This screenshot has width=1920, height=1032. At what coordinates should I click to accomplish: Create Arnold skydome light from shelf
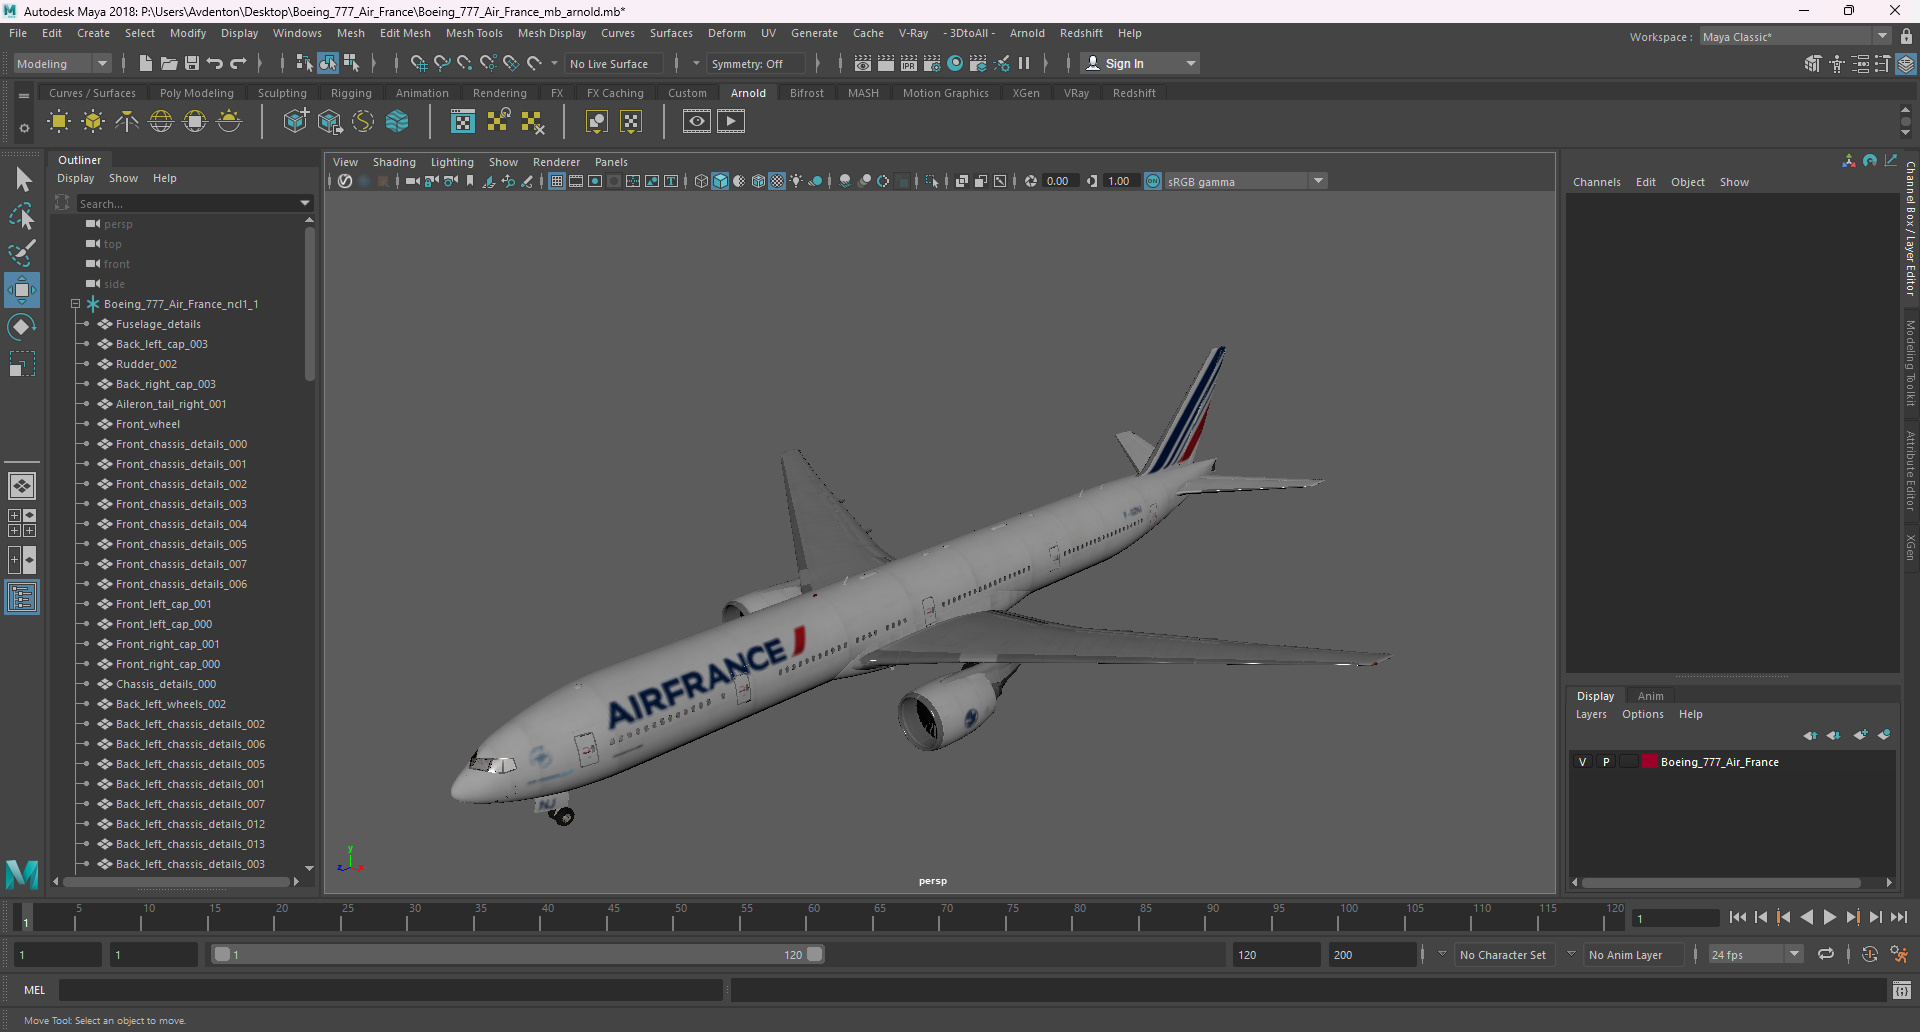(161, 122)
